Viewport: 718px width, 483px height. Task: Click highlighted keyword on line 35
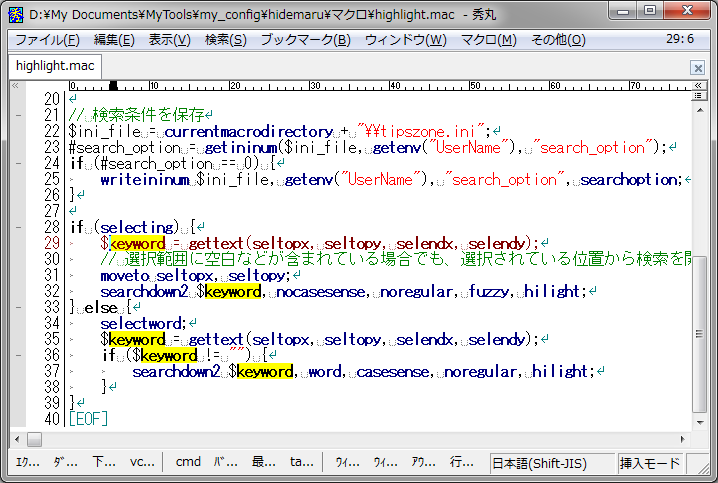tap(137, 340)
